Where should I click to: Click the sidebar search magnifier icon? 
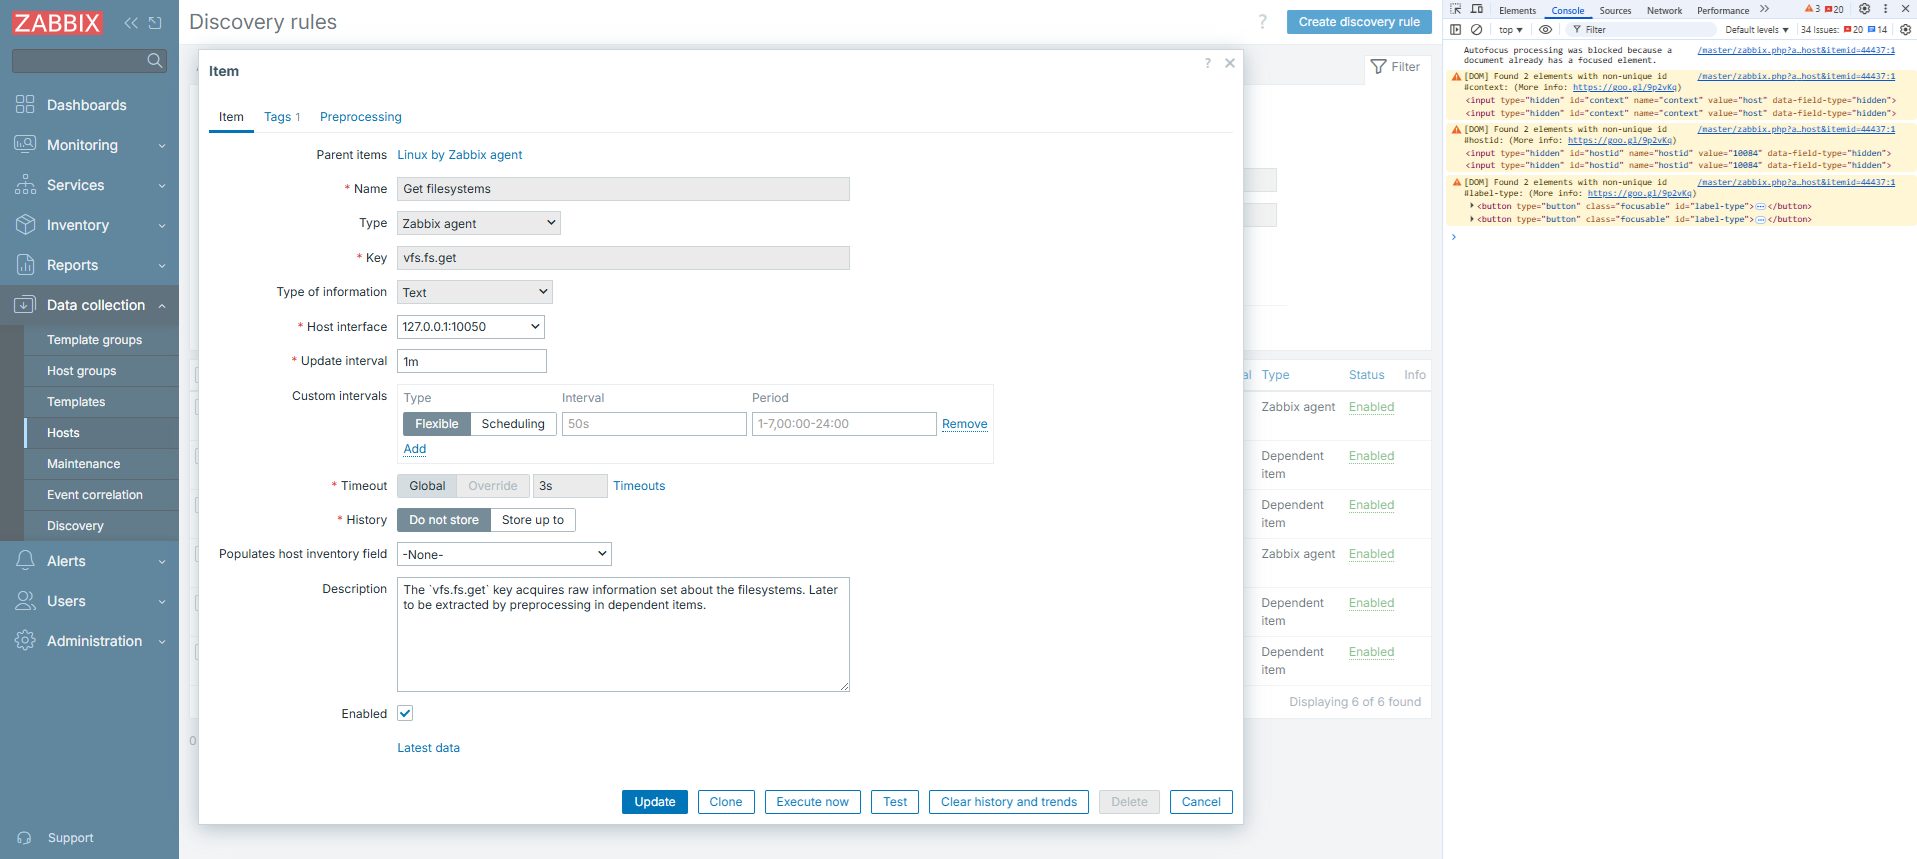point(154,61)
